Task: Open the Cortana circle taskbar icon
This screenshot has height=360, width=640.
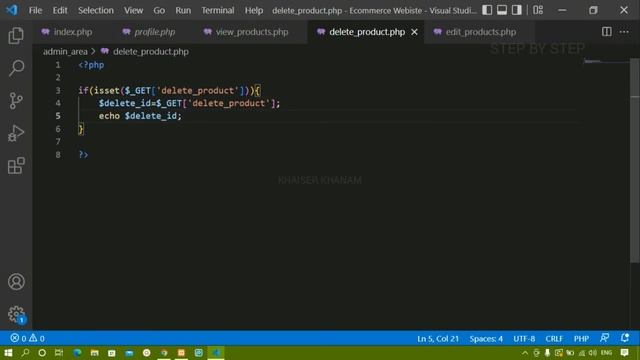Action: (42, 353)
